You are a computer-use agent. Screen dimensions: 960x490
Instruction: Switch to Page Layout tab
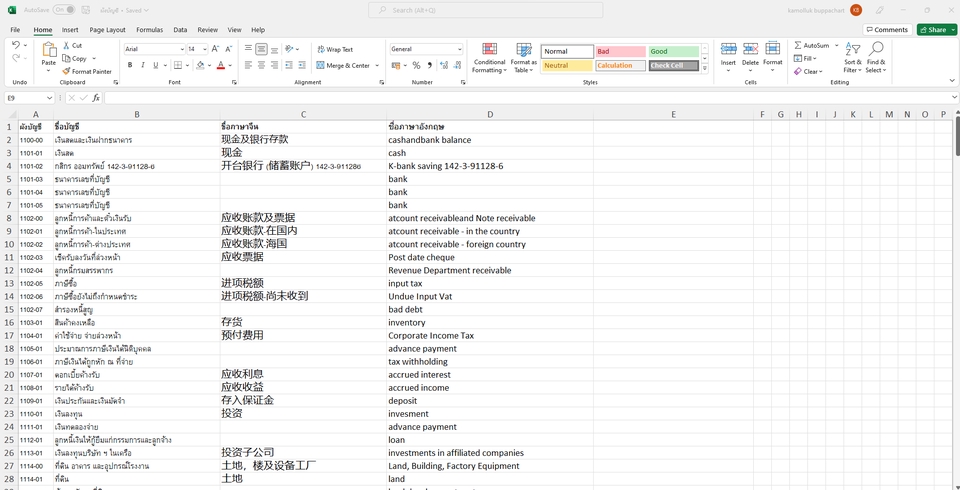(x=107, y=29)
